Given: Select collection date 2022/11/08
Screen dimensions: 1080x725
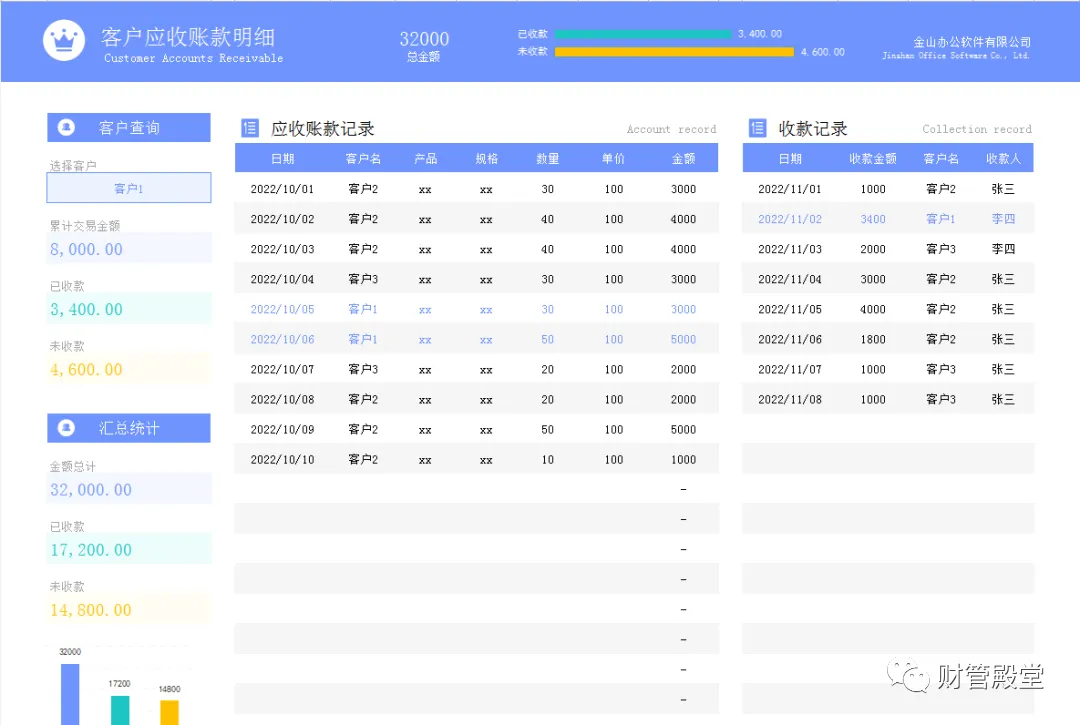Looking at the screenshot, I should point(790,399).
